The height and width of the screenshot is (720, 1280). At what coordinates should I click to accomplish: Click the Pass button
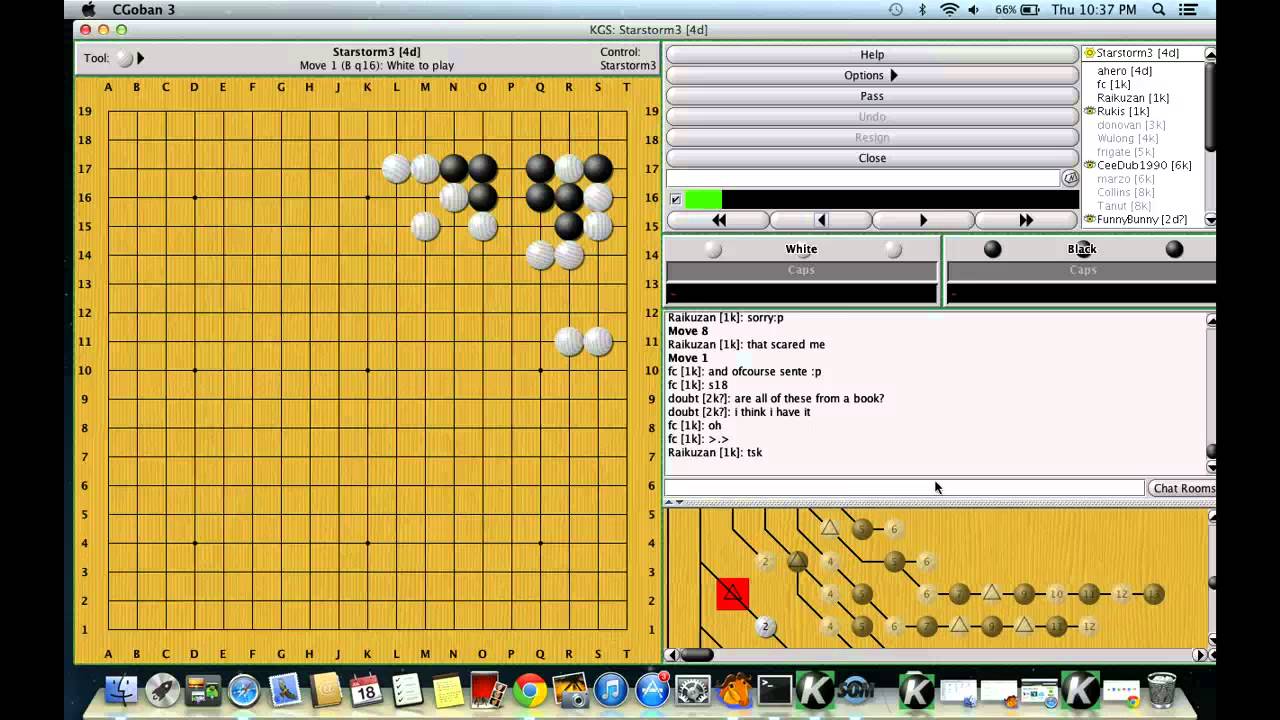(x=872, y=96)
